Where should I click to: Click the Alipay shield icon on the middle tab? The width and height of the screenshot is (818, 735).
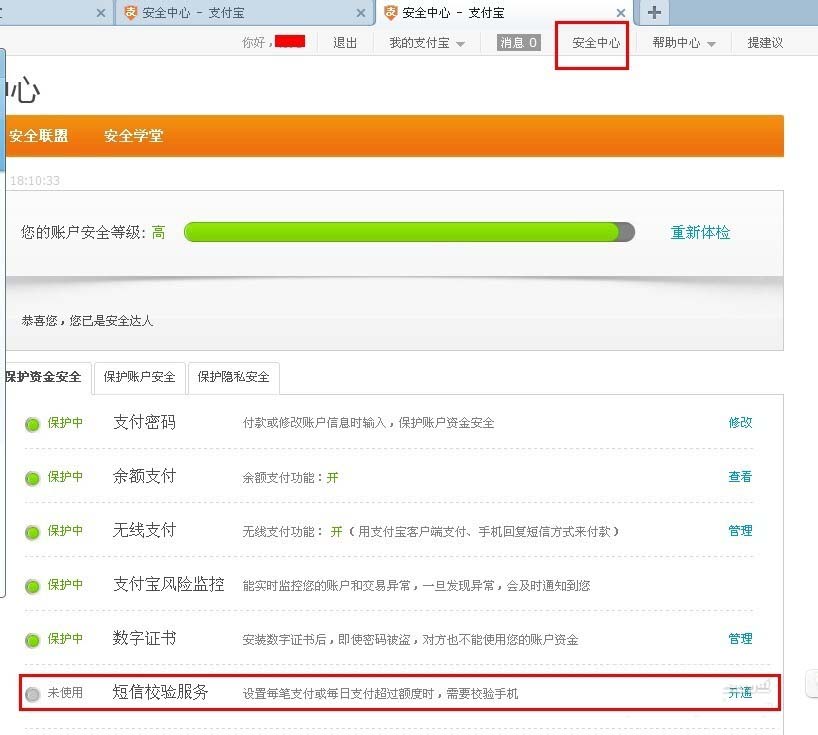click(x=131, y=13)
